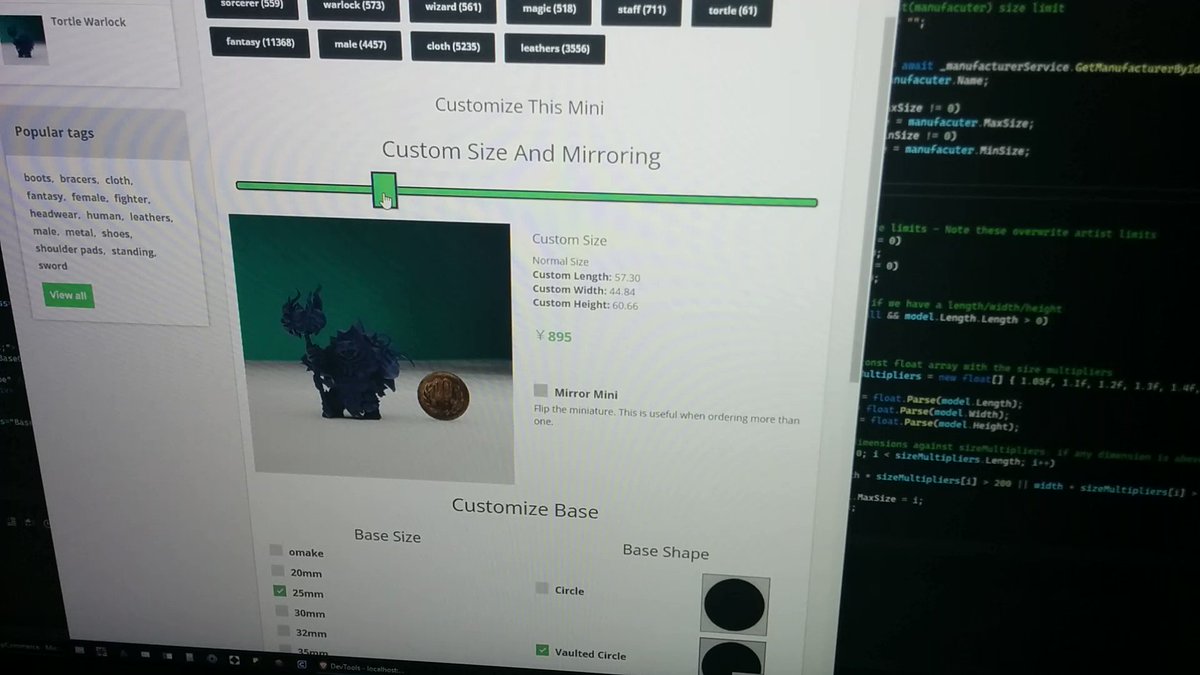Click the Vaulted Circle shape preview image
Viewport: 1200px width, 675px height.
(x=733, y=656)
